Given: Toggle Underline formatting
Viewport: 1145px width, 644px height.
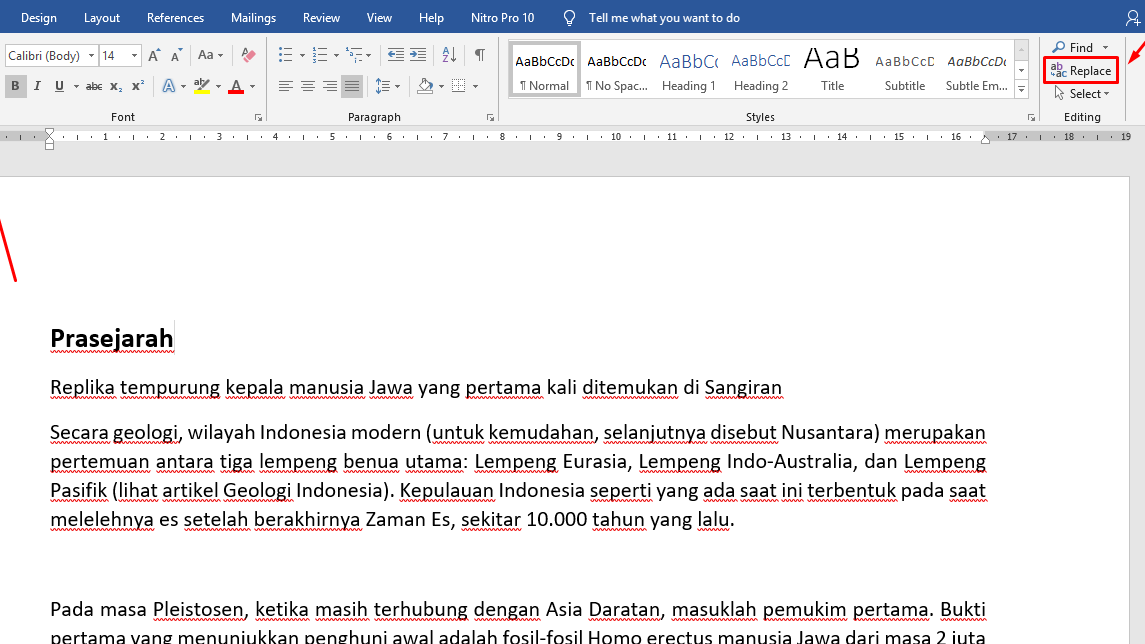Looking at the screenshot, I should 59,86.
